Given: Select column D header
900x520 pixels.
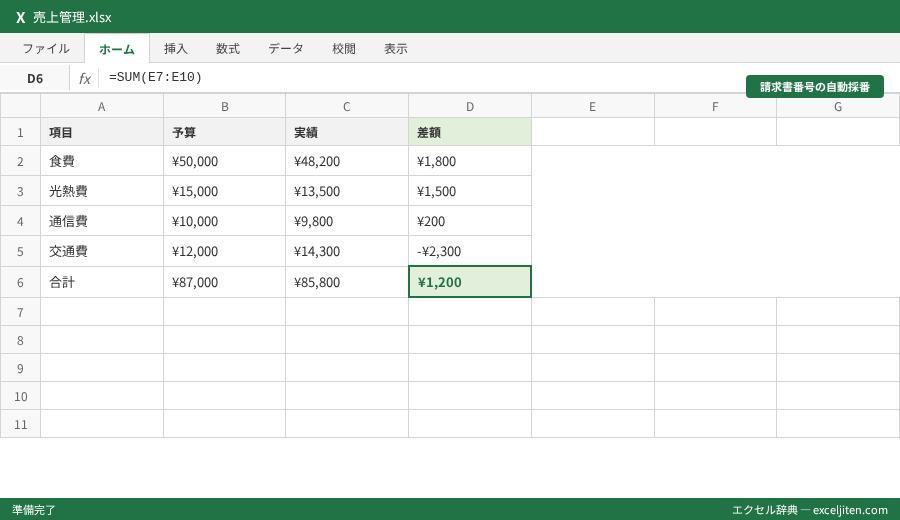Looking at the screenshot, I should [x=470, y=107].
